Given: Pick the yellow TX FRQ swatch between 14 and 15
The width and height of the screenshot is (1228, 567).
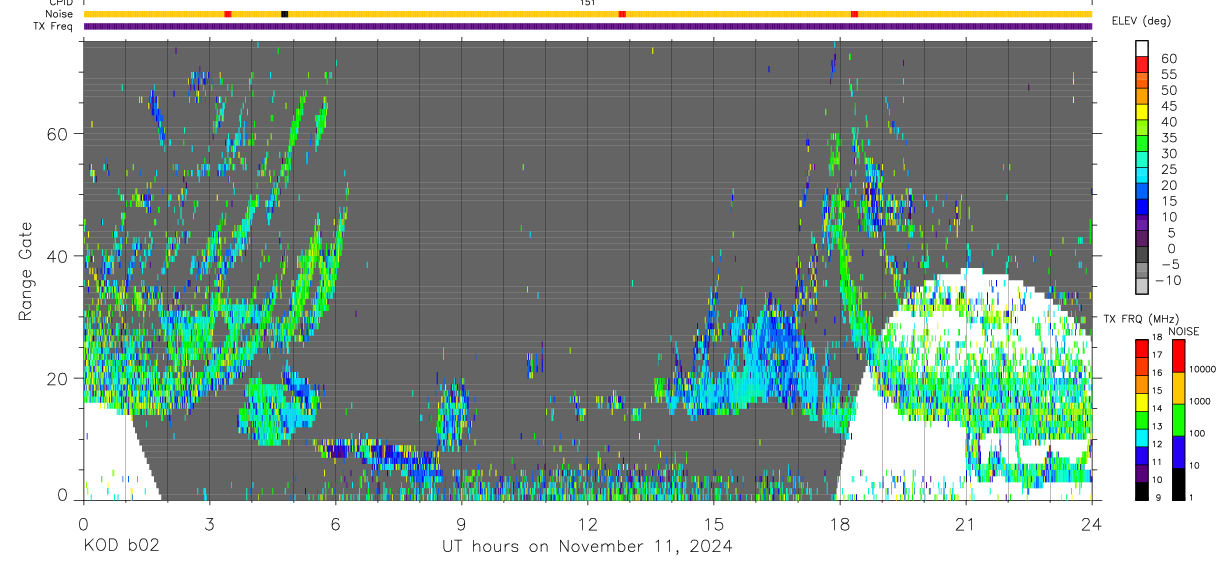Looking at the screenshot, I should (x=1142, y=402).
